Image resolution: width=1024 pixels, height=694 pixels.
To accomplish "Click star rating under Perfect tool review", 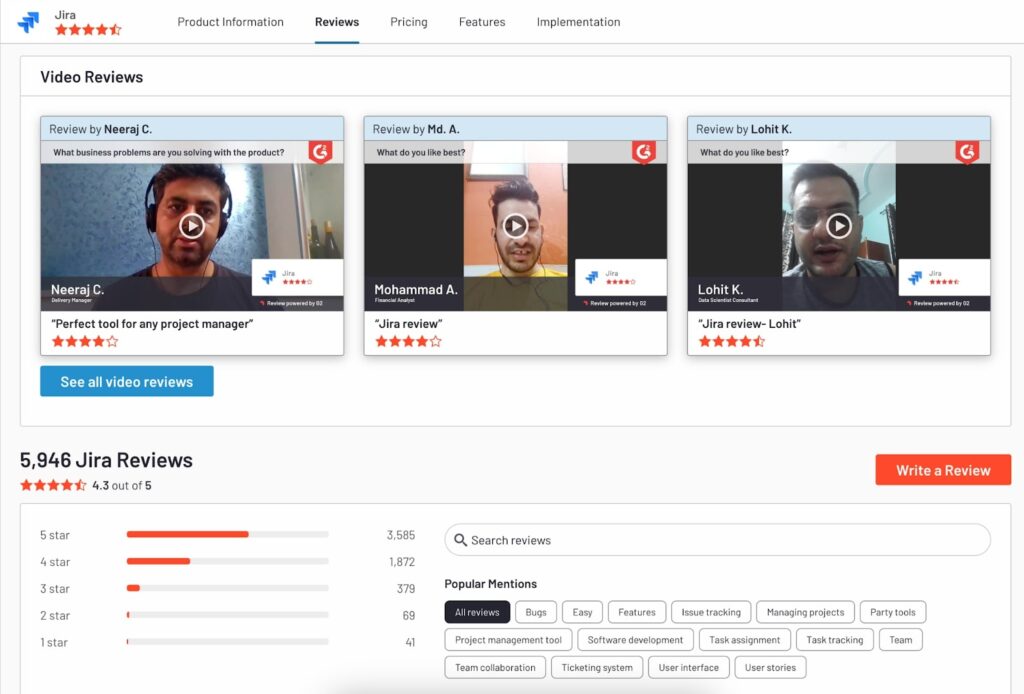I will pos(85,341).
